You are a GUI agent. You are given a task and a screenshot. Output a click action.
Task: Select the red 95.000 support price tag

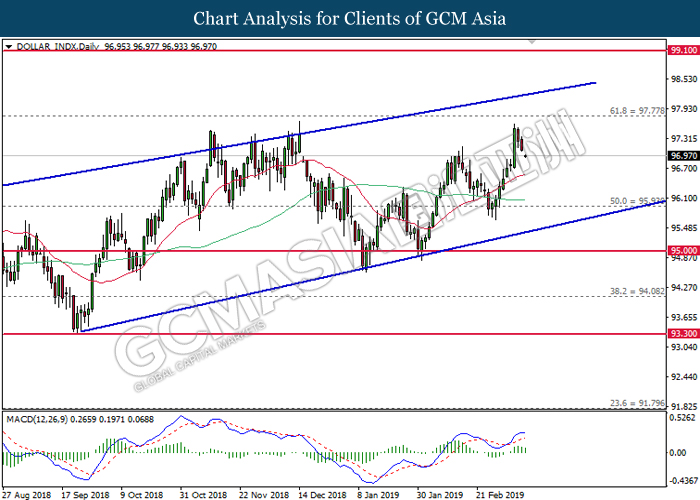click(x=683, y=251)
